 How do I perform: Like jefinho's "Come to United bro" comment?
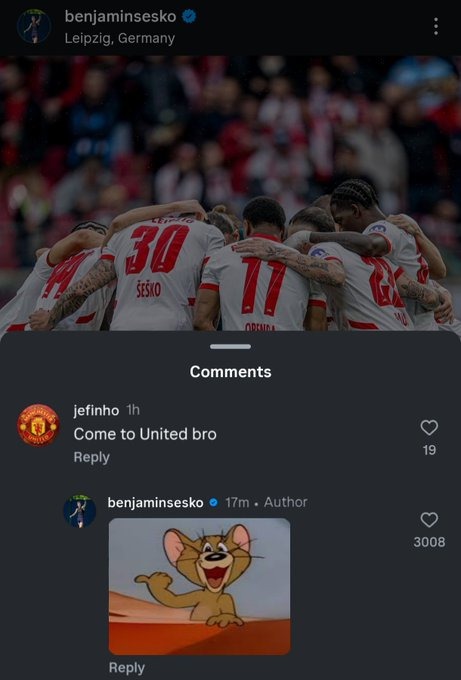(x=429, y=428)
